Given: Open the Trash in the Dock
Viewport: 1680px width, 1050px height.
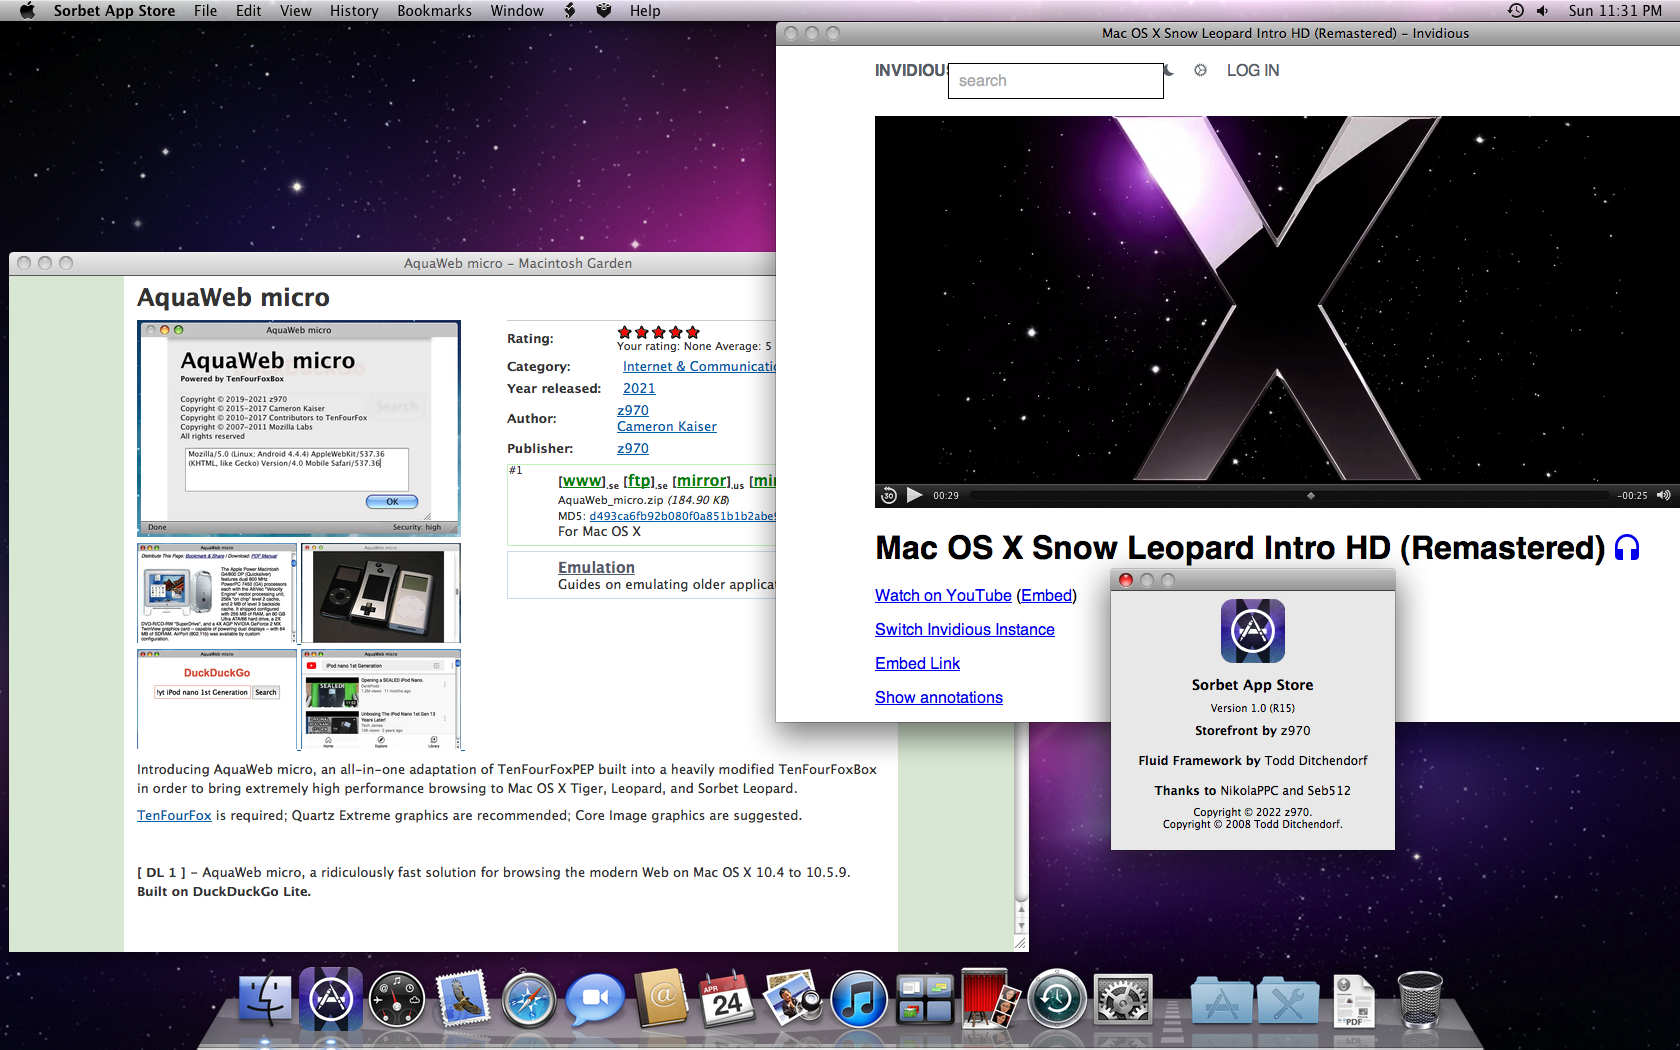Looking at the screenshot, I should tap(1420, 1000).
